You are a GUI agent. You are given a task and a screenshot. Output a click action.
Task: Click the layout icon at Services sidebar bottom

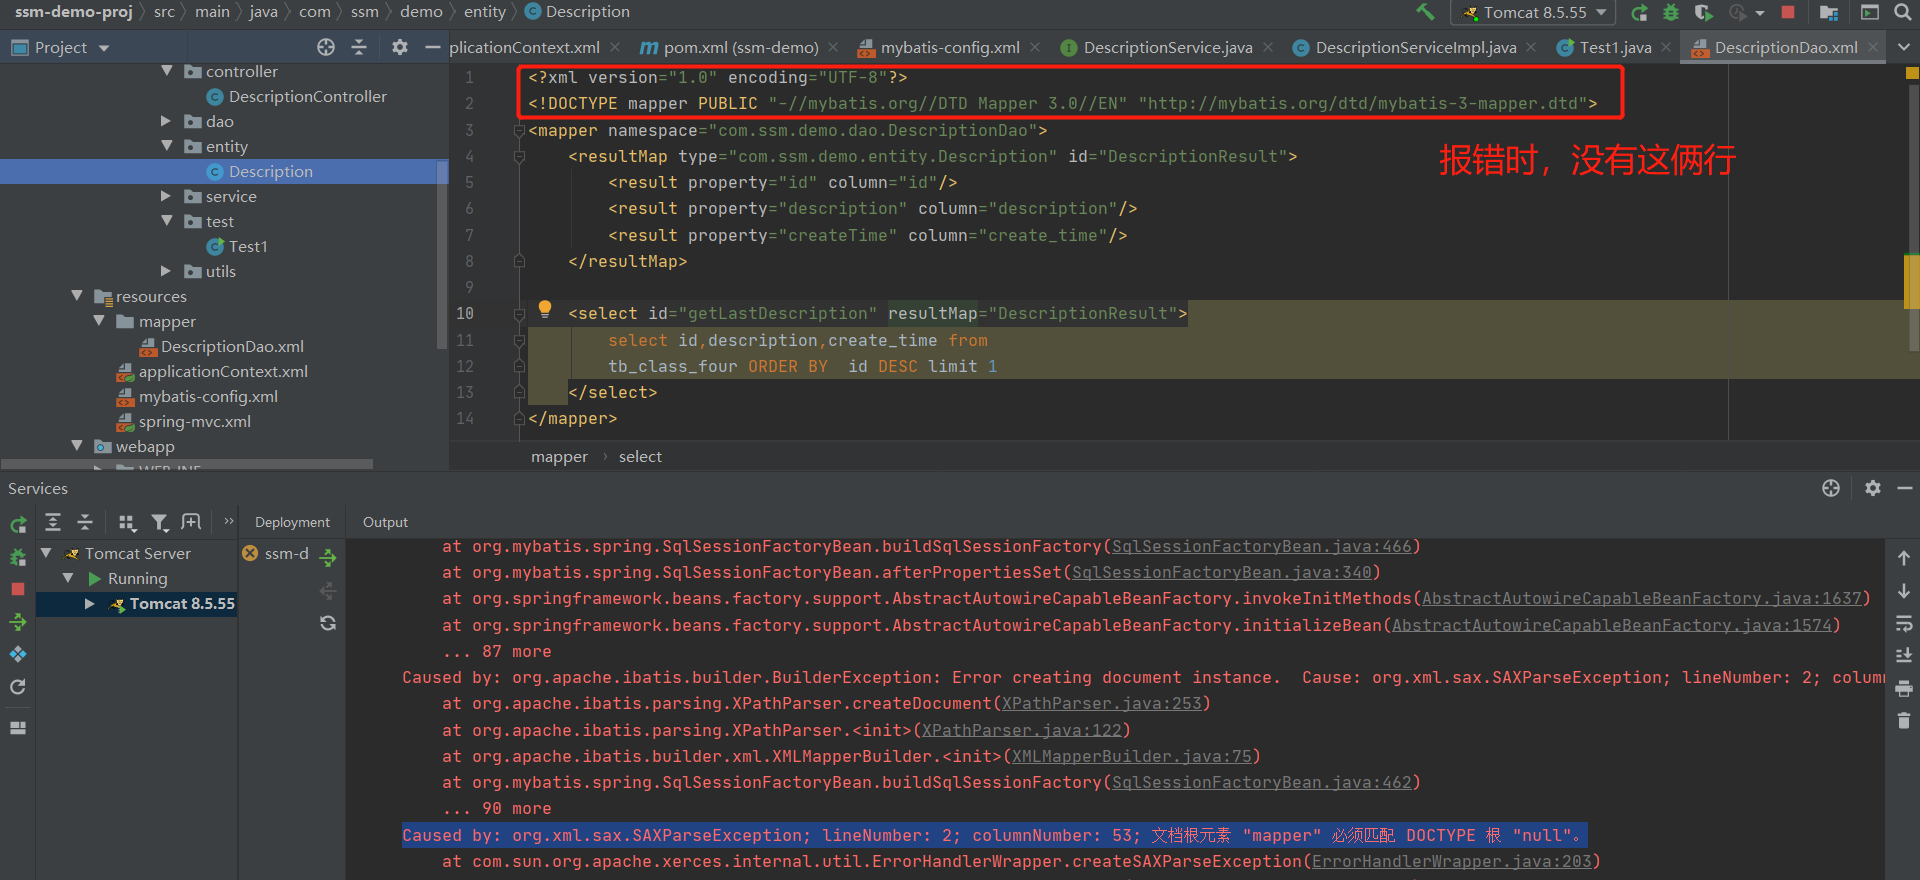click(18, 728)
